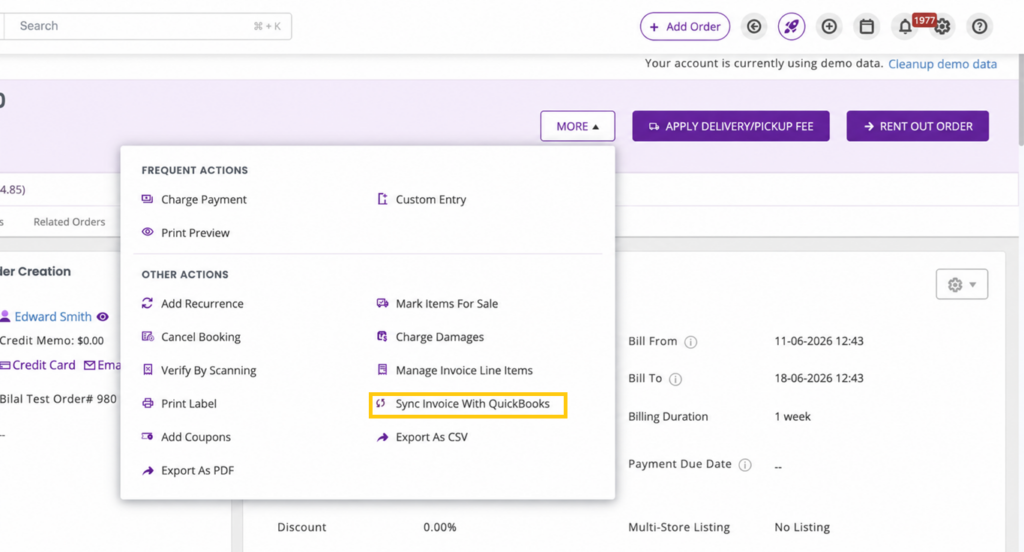The width and height of the screenshot is (1024, 552).
Task: Click info icon next to Bill From
Action: click(x=690, y=342)
